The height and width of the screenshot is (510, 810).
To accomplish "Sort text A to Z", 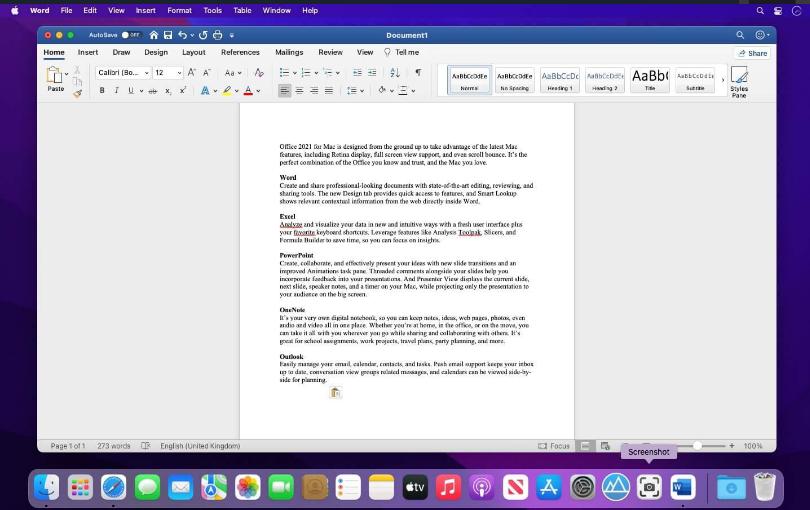I will point(395,72).
